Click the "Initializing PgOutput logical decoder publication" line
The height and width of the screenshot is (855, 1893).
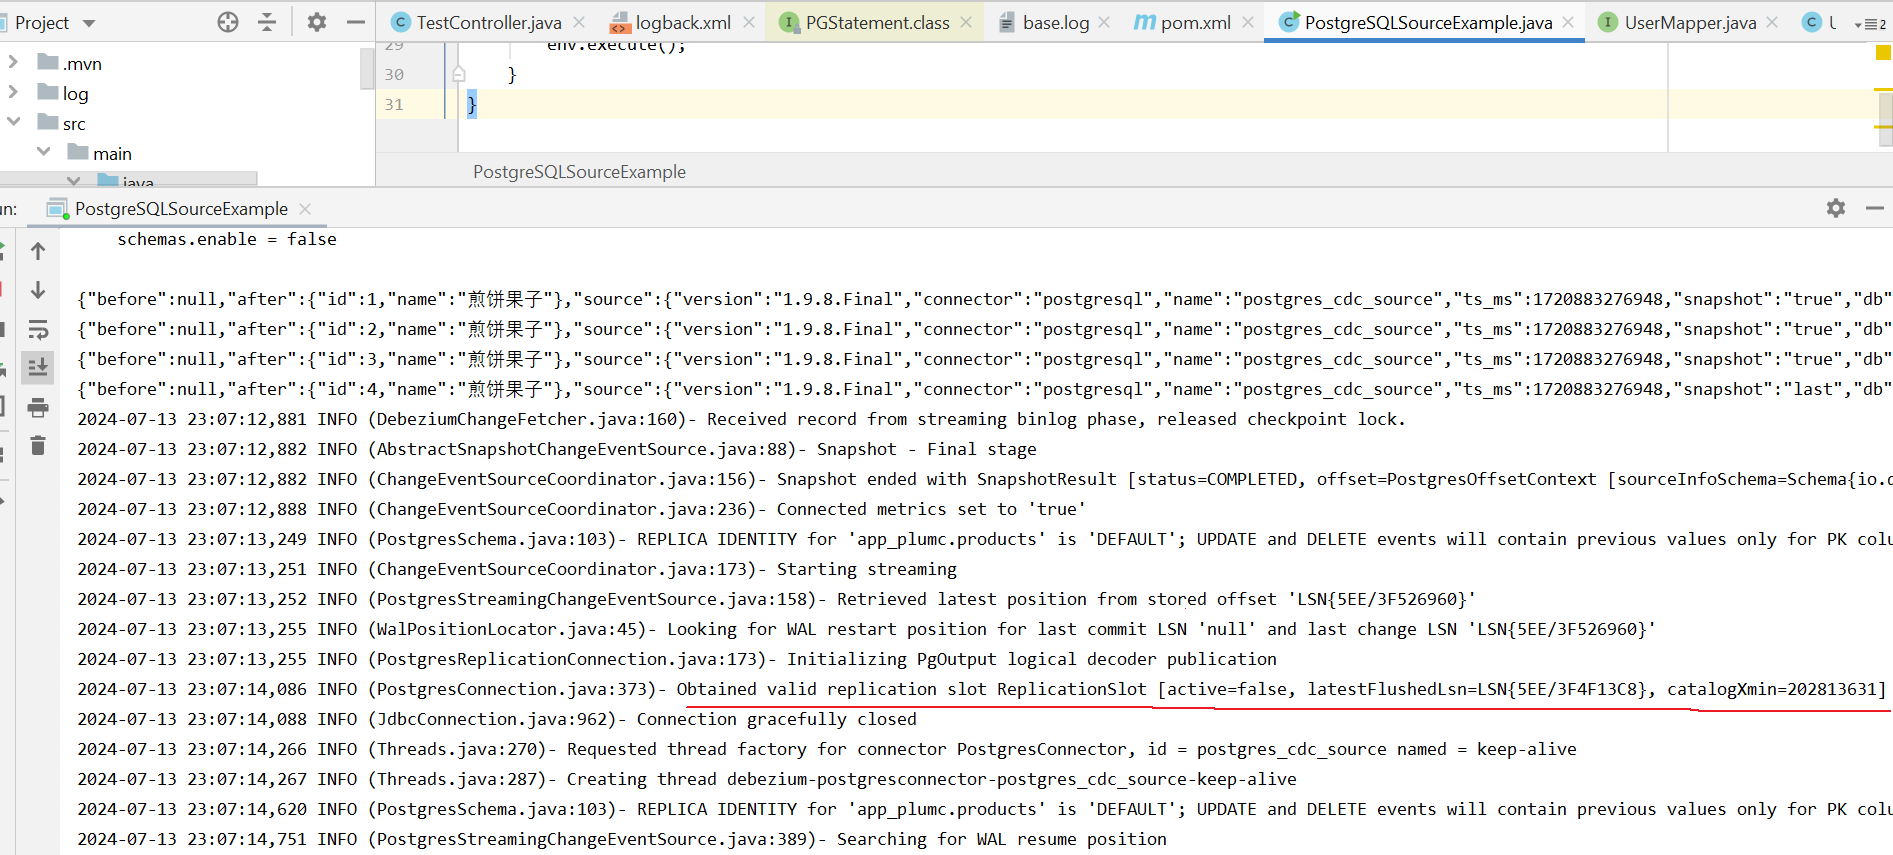(677, 659)
